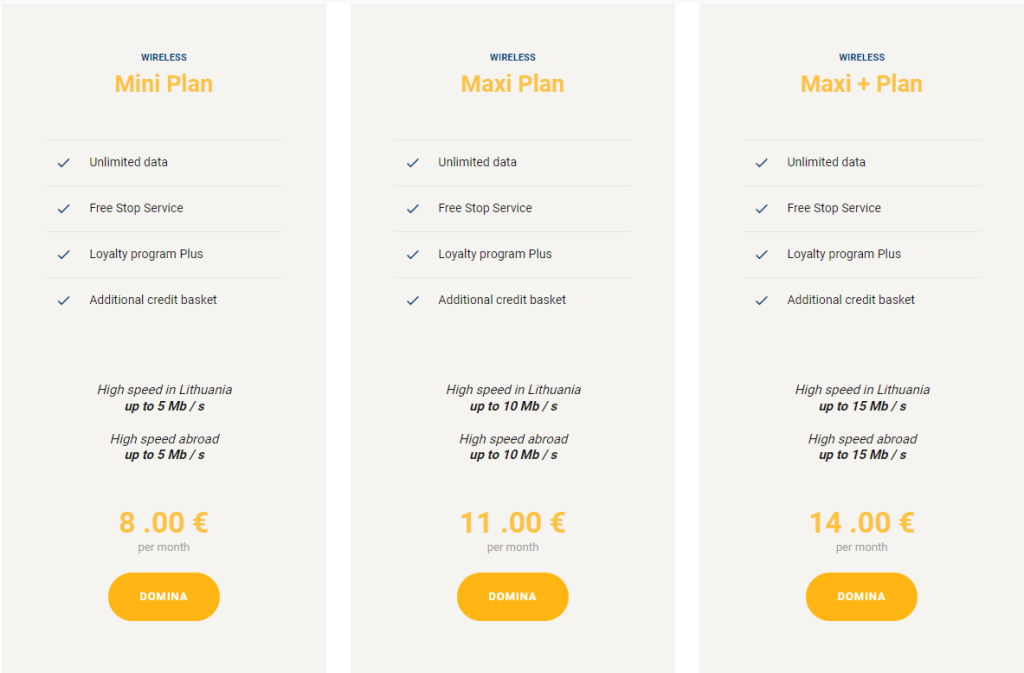Select the Maxi Plan DOMINA button

click(512, 596)
